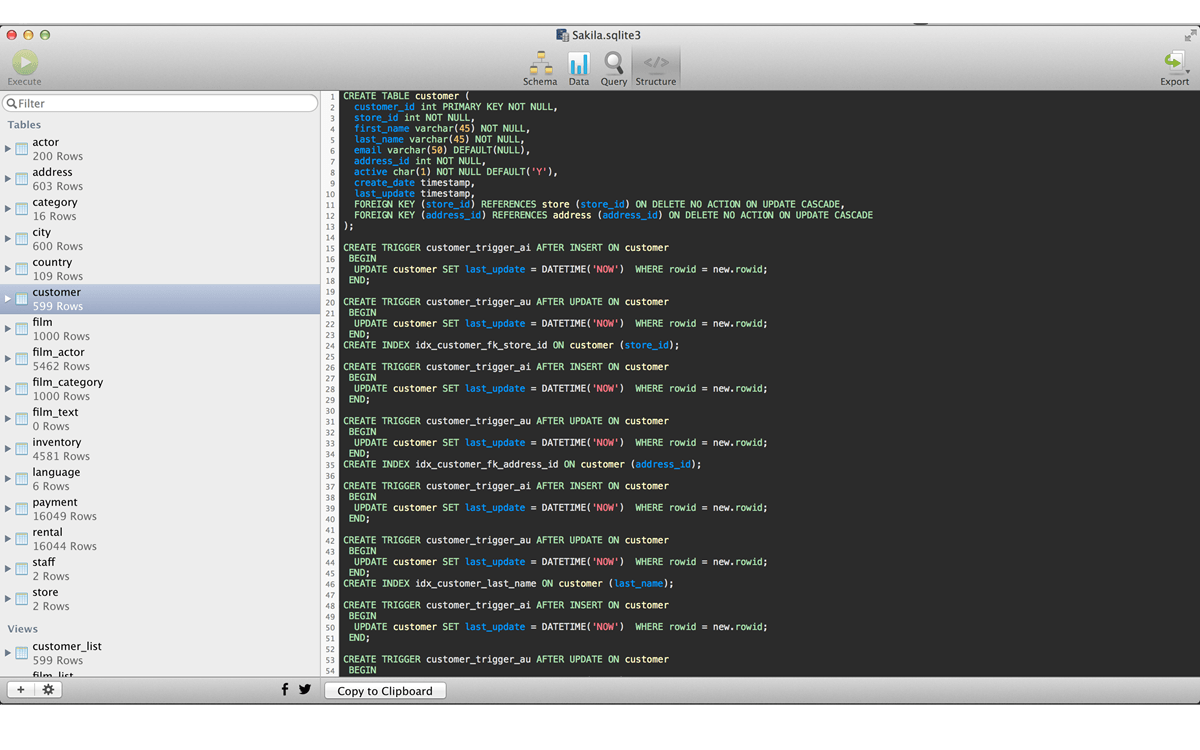Viewport: 1200px width, 750px height.
Task: Click the city table icon
Action: click(x=22, y=239)
